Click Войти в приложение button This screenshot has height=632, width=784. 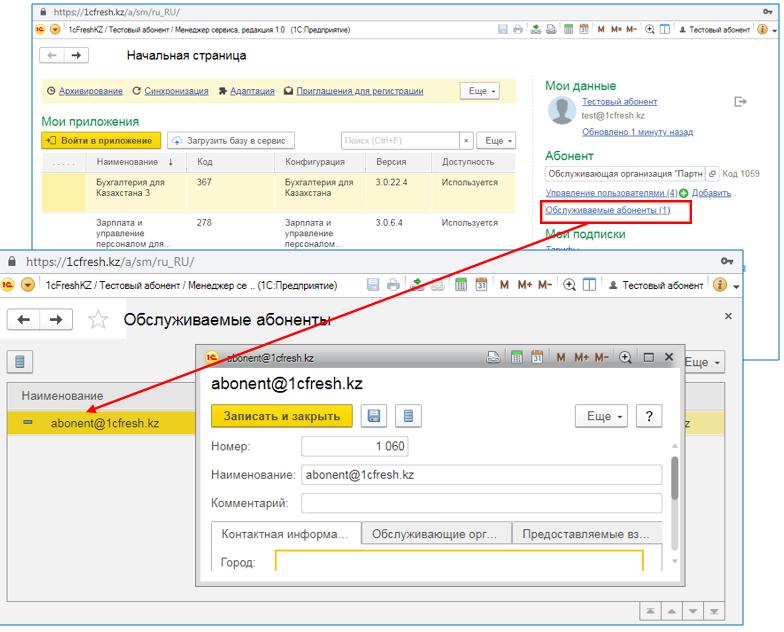click(x=101, y=140)
